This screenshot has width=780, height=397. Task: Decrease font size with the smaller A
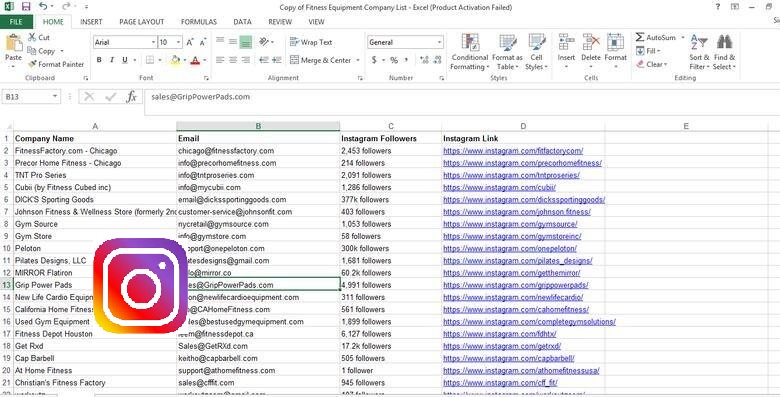tap(202, 42)
